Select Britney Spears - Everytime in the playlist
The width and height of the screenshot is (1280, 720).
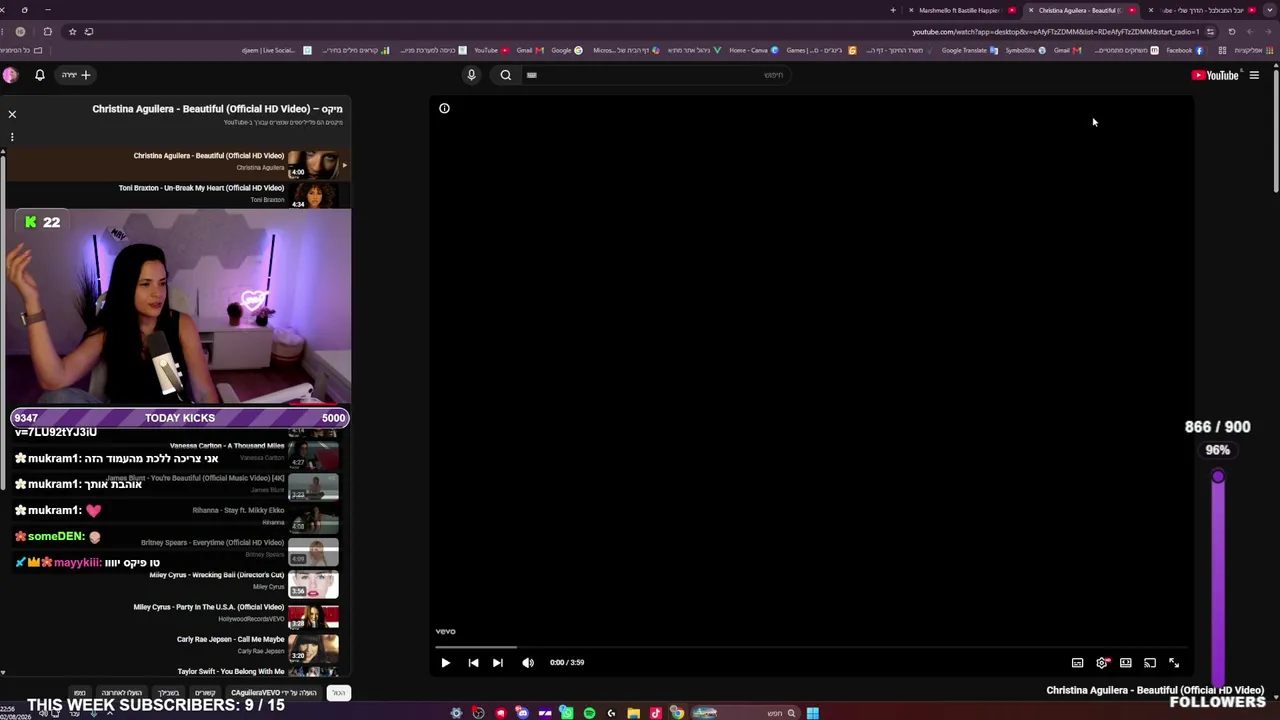tap(212, 543)
